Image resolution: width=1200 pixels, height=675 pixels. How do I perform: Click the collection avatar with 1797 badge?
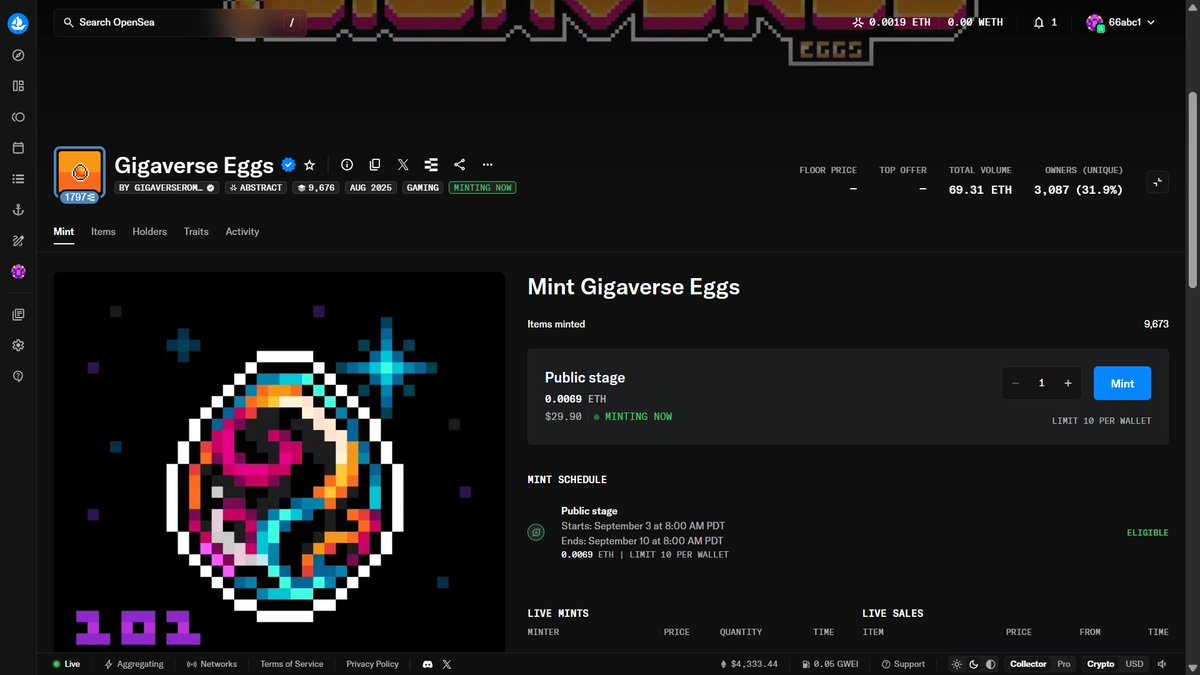(79, 174)
